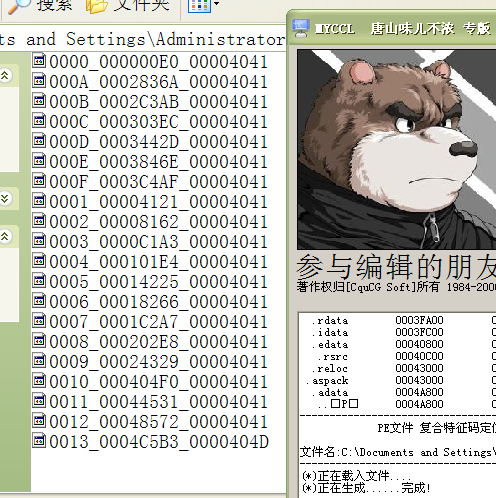496x498 pixels.
Task: Click file icon of 000E_0003846E_00004041
Action: tap(39, 160)
